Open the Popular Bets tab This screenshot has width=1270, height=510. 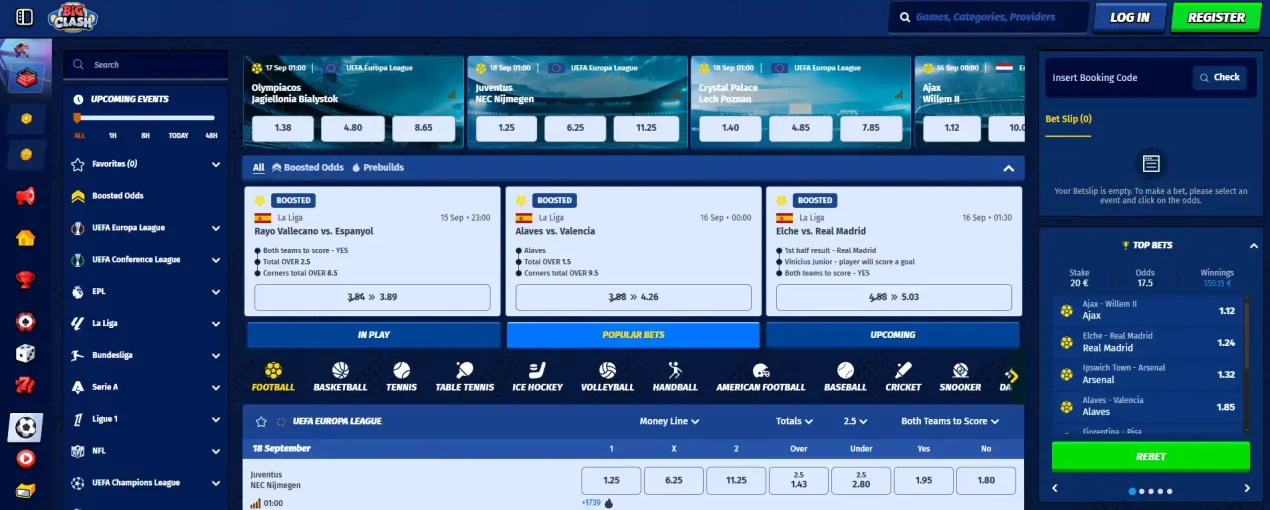tap(633, 335)
